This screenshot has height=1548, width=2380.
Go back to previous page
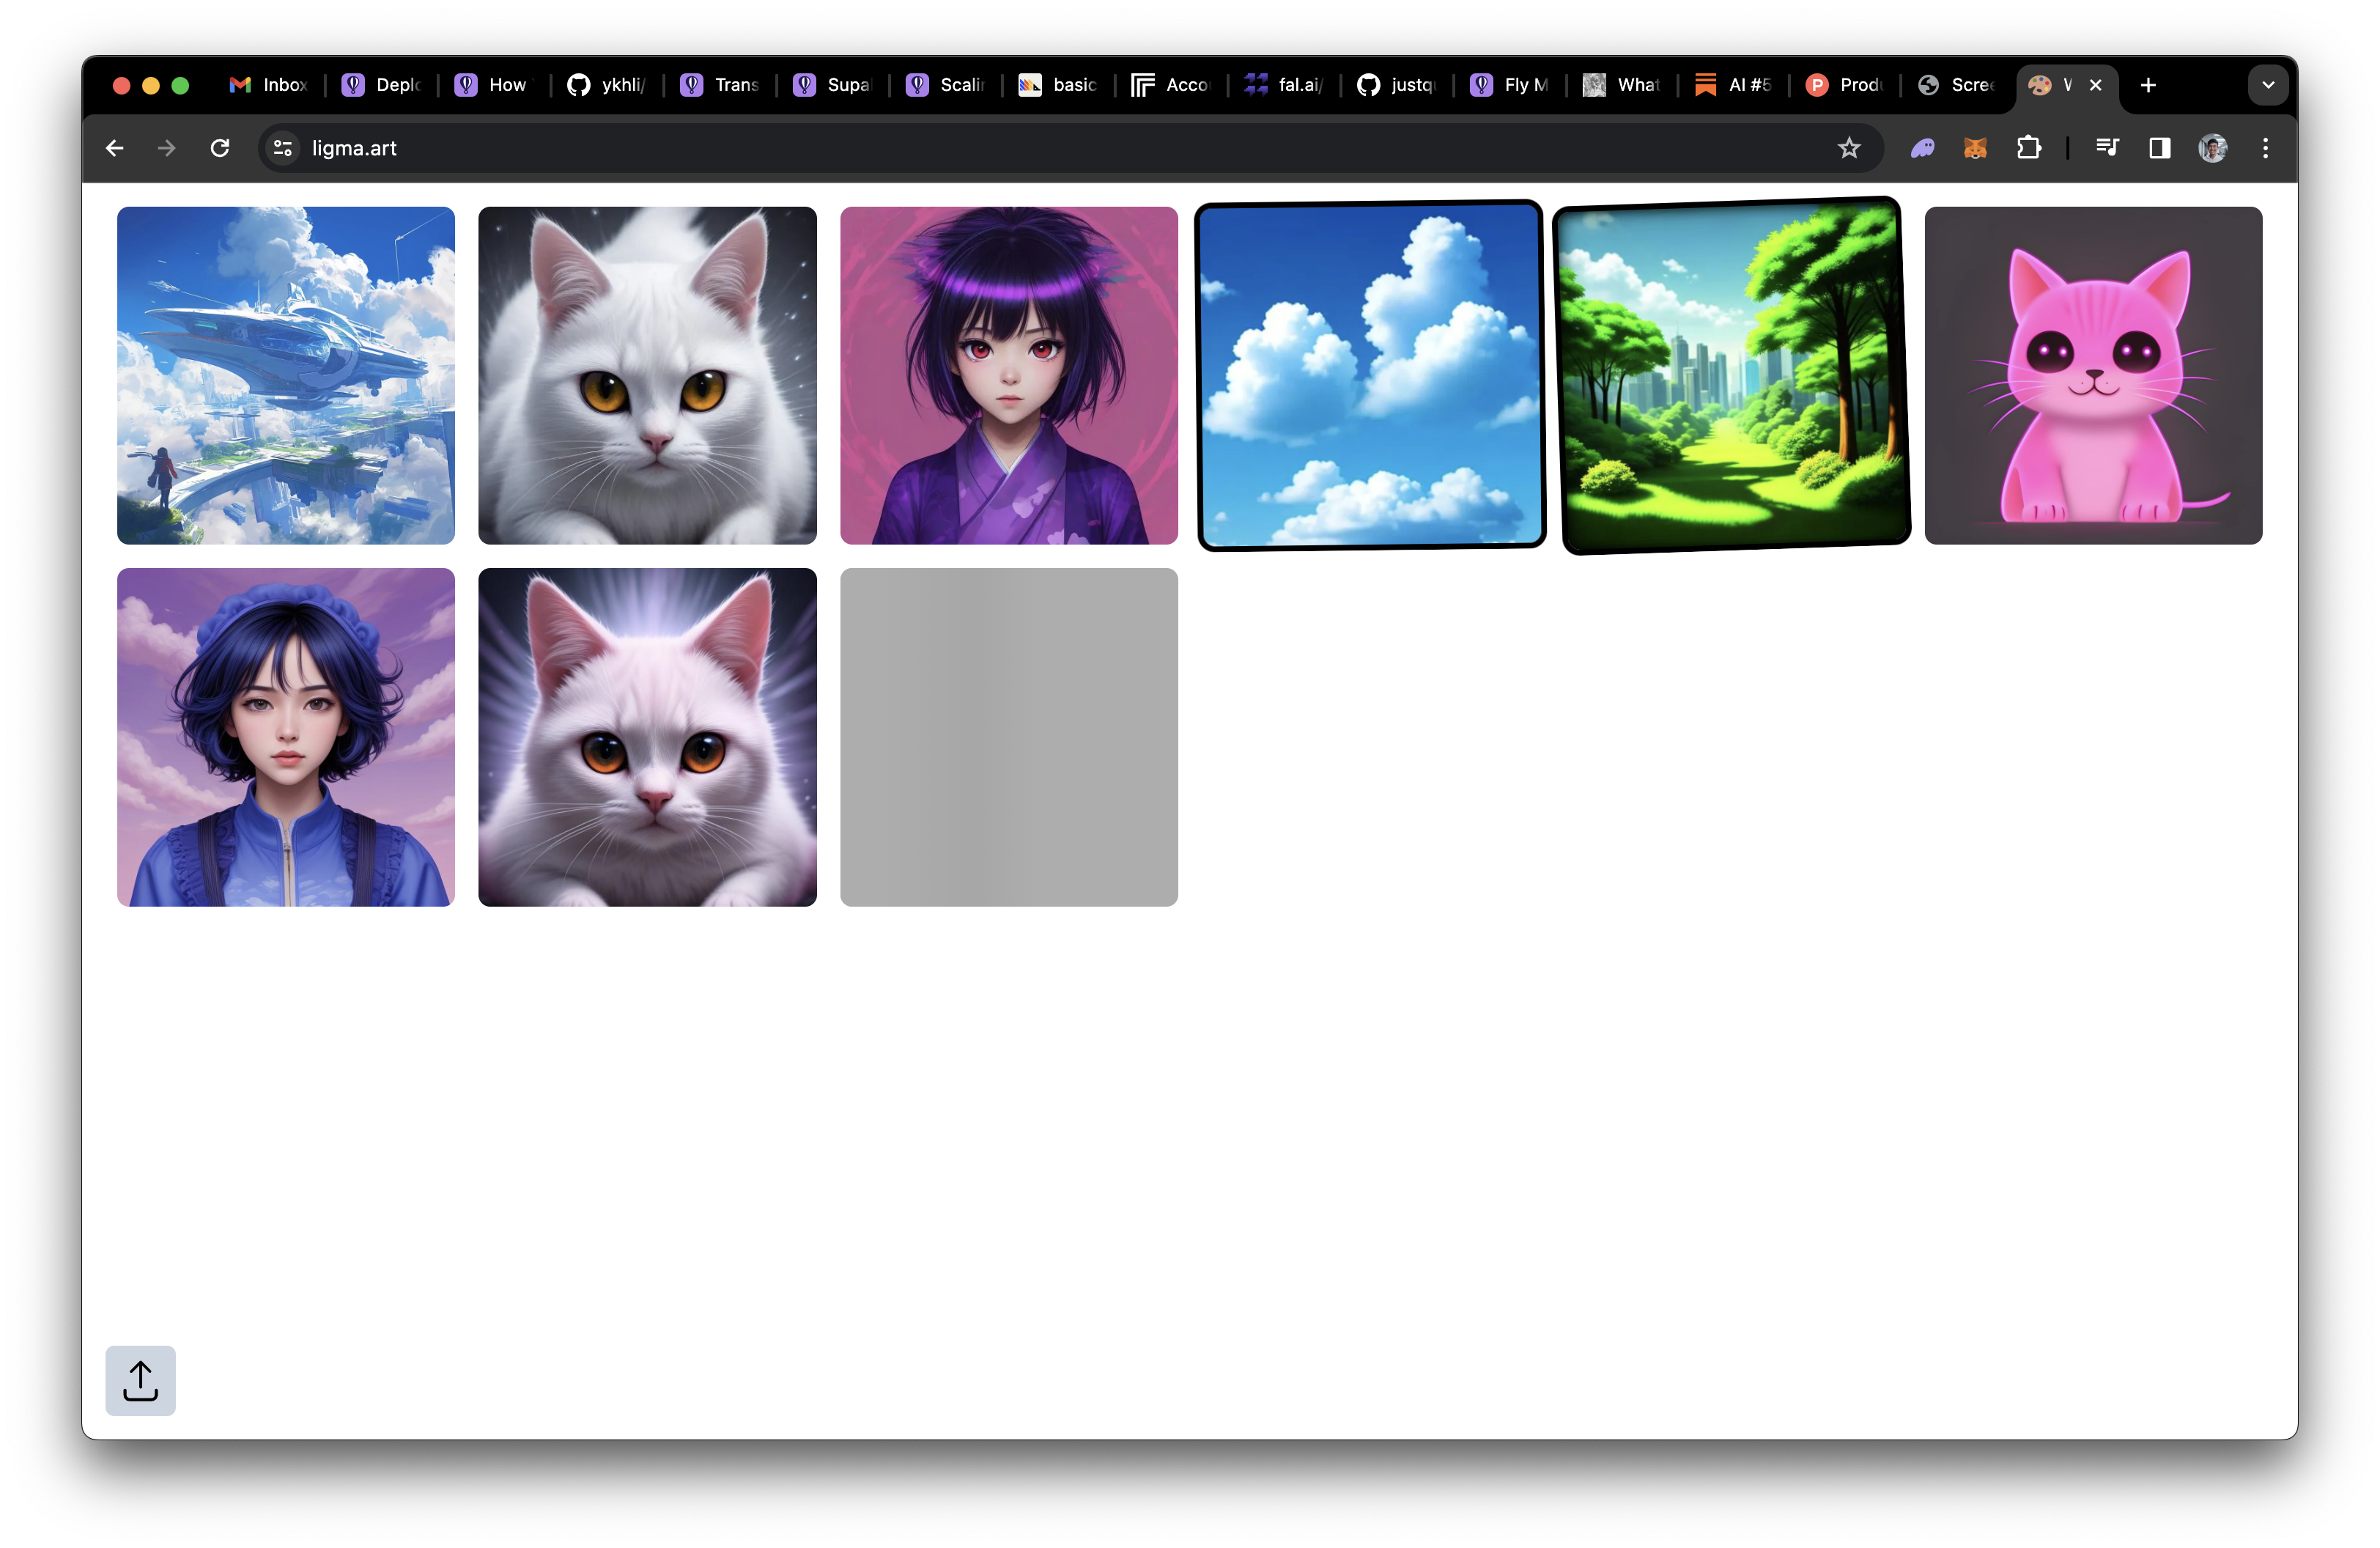pyautogui.click(x=115, y=148)
